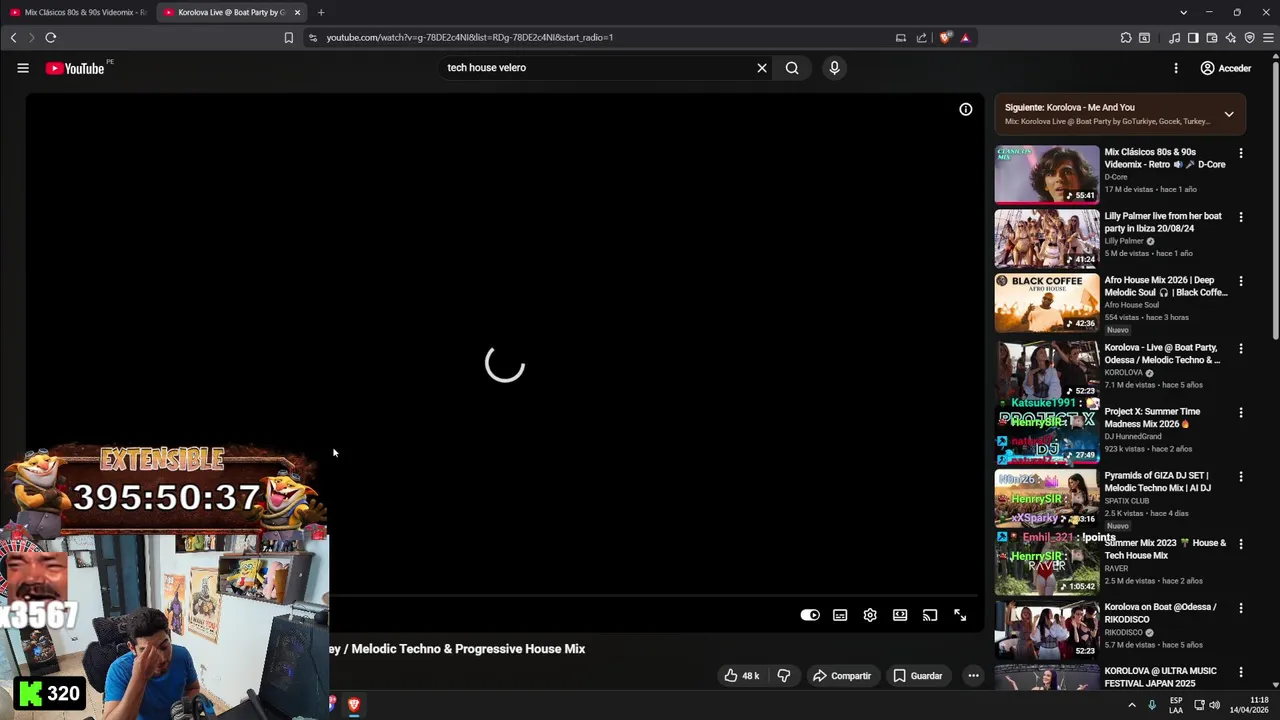Viewport: 1280px width, 720px height.
Task: Open taskbar volume speaker icon
Action: click(x=1214, y=705)
